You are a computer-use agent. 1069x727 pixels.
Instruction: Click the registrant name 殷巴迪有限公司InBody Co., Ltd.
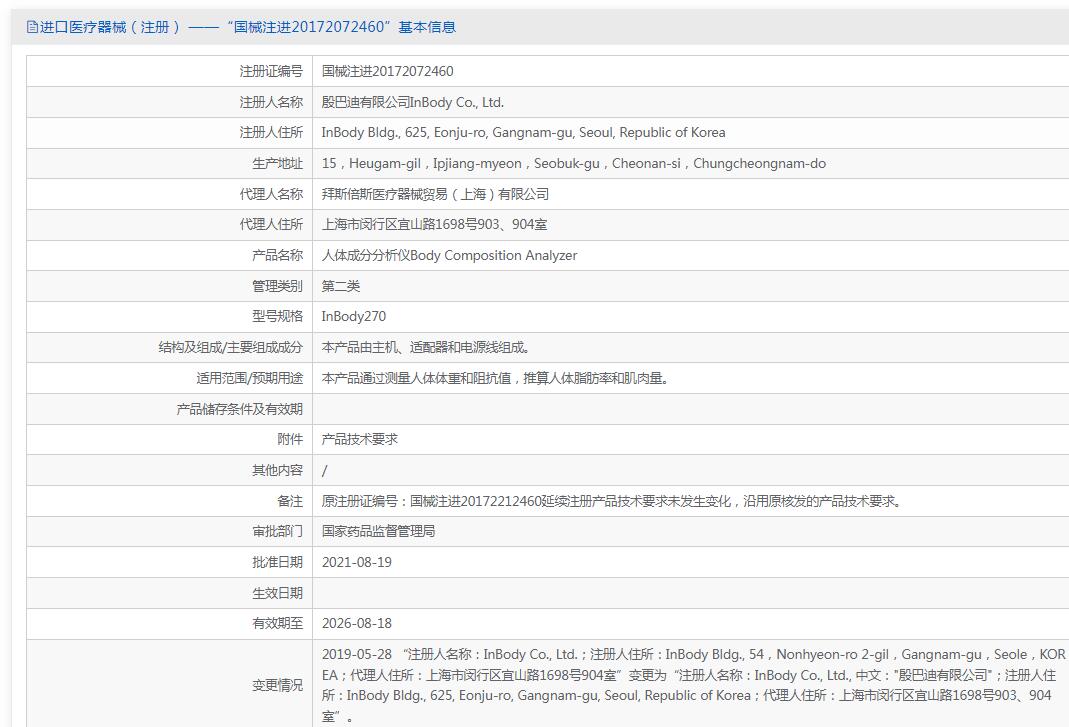[412, 102]
